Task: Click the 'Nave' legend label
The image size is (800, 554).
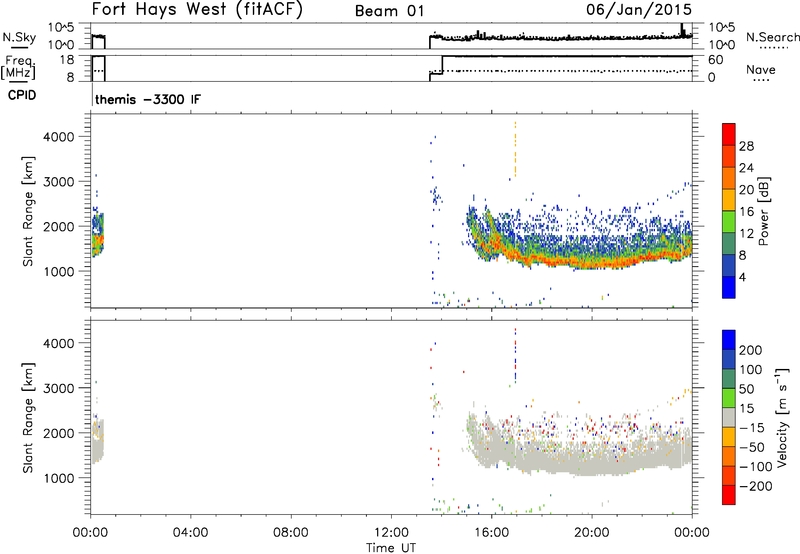Action: (x=761, y=69)
